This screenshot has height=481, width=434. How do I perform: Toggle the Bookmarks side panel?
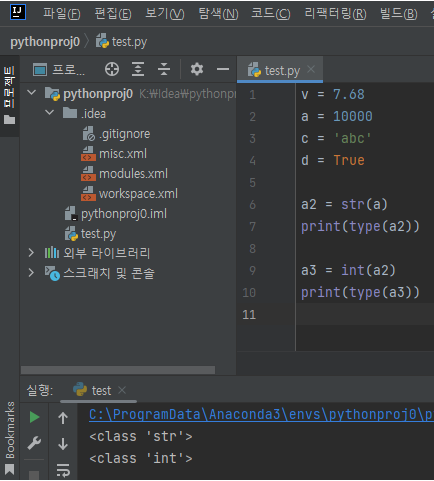tap(10, 438)
